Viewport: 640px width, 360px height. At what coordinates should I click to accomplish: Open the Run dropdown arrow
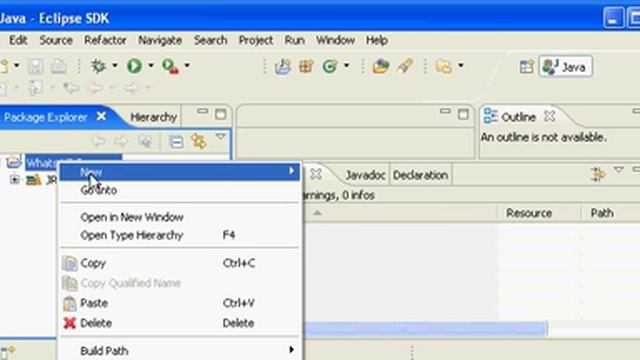(x=151, y=65)
